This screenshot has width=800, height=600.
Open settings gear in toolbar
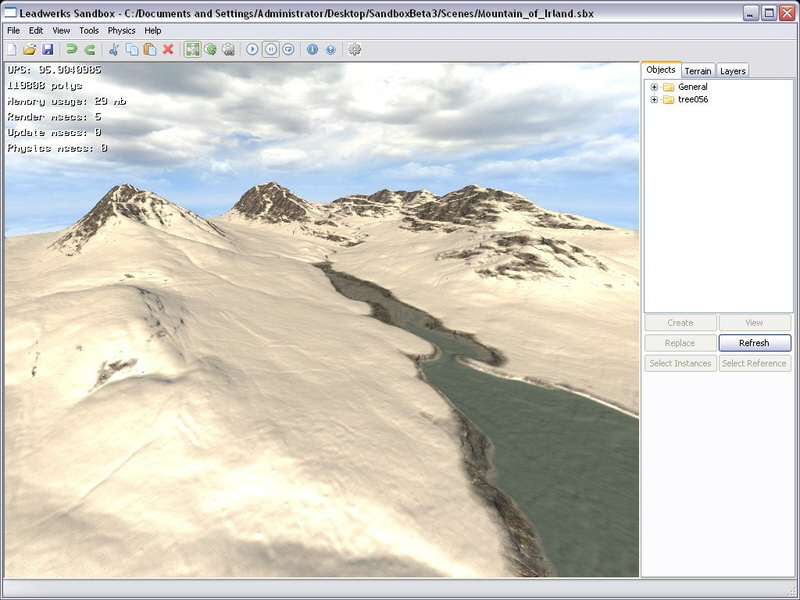[354, 49]
